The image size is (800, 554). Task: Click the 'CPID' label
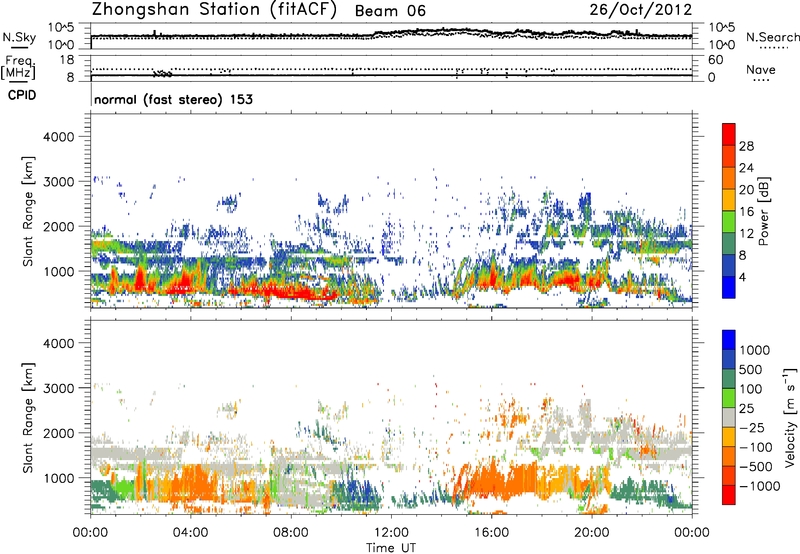pos(22,95)
